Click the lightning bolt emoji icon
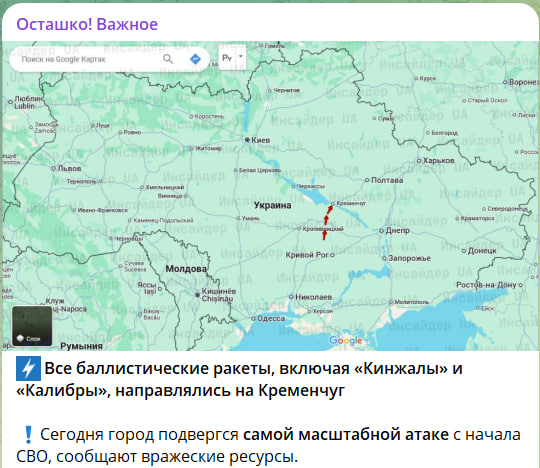540x468 pixels. pos(28,368)
